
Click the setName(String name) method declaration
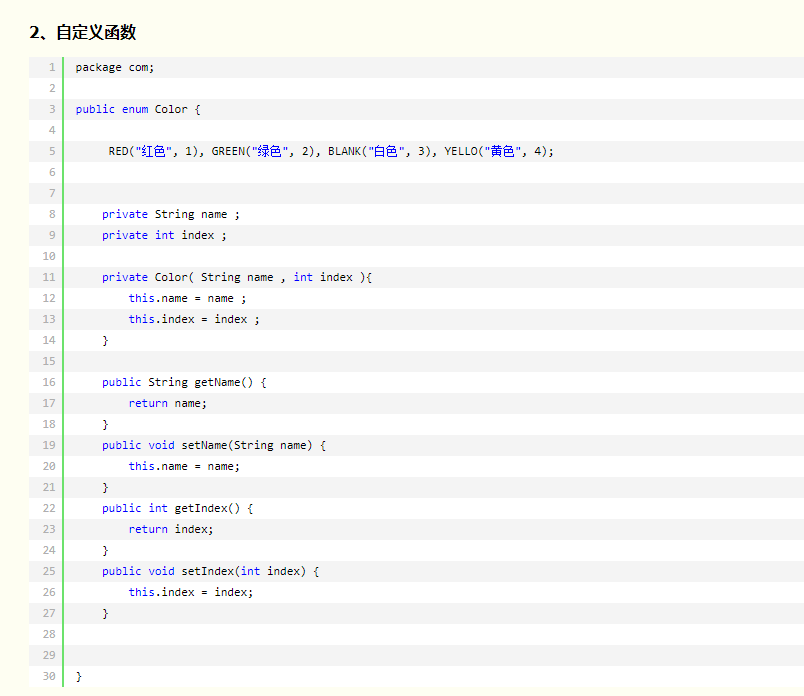[x=213, y=445]
